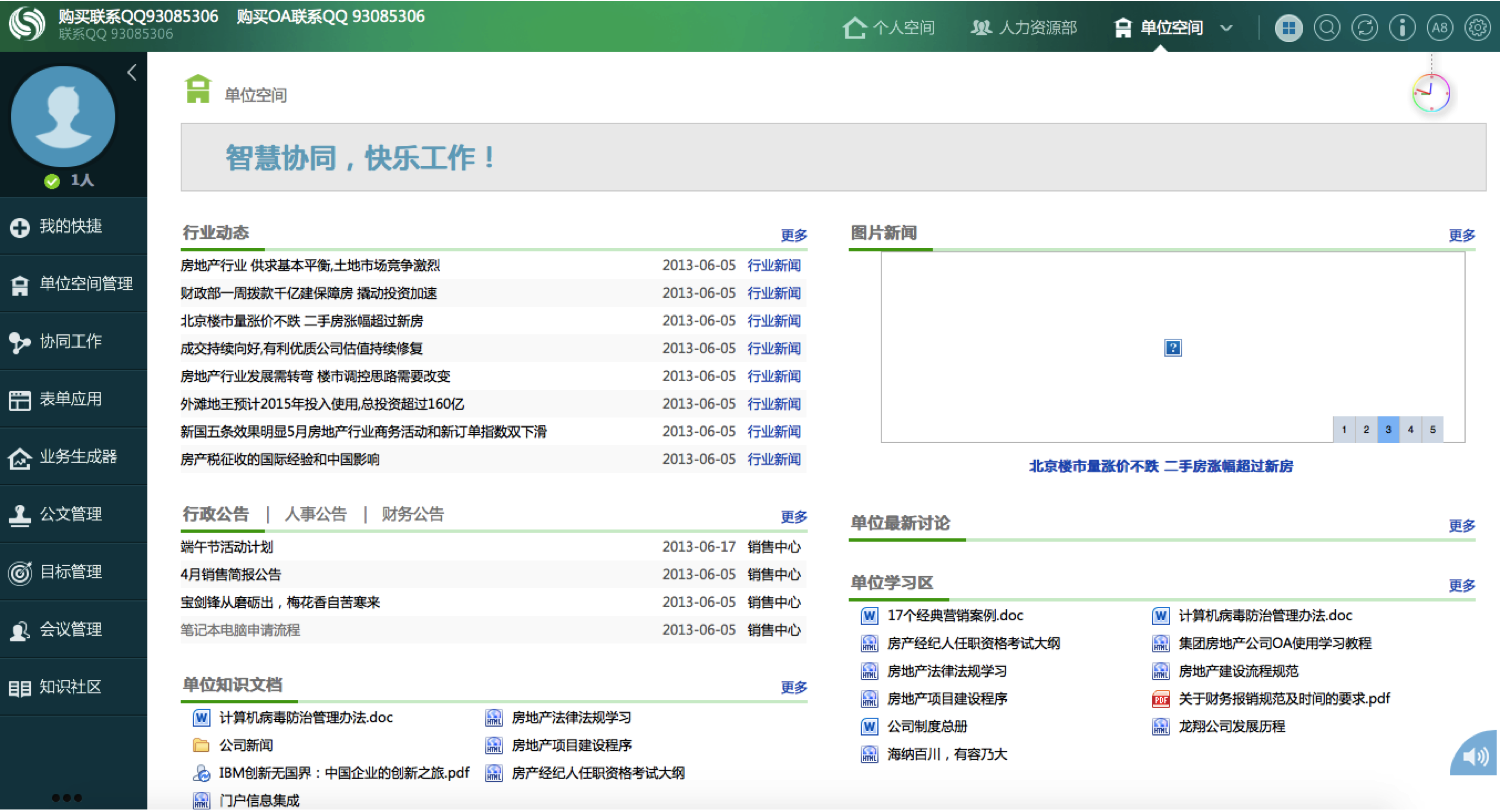This screenshot has width=1500, height=810.
Task: Expand the dropdown arrow beside 单位空间
Action: tap(1227, 28)
